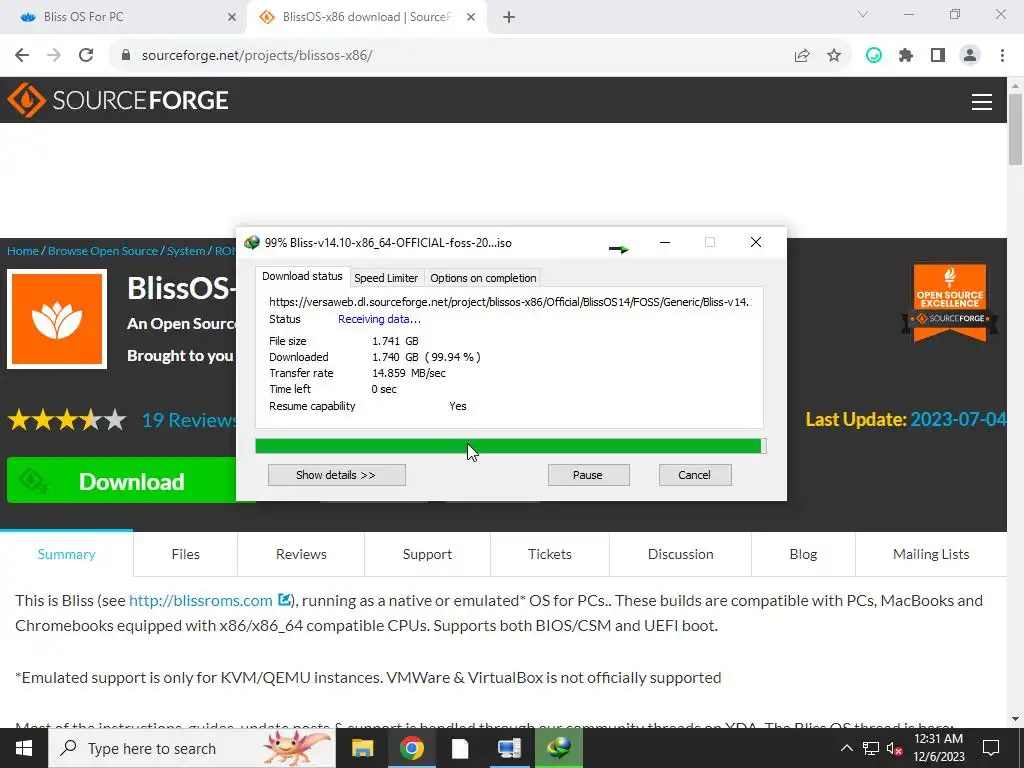The width and height of the screenshot is (1024, 768).
Task: Click the IDM taskbar icon
Action: pyautogui.click(x=558, y=748)
